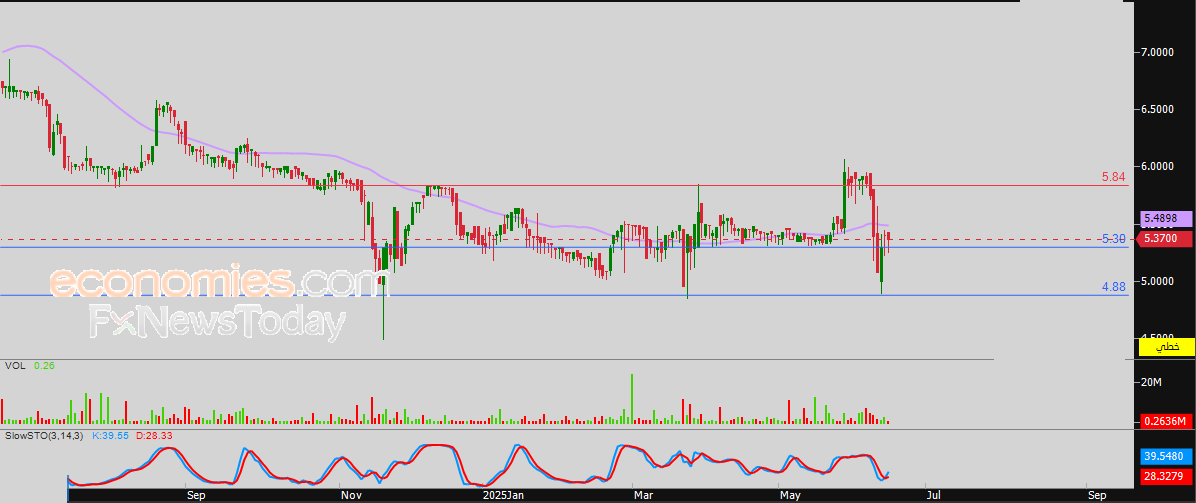Screen dimensions: 1196x503
Task: Click the tallest green volume bar
Action: pos(632,399)
